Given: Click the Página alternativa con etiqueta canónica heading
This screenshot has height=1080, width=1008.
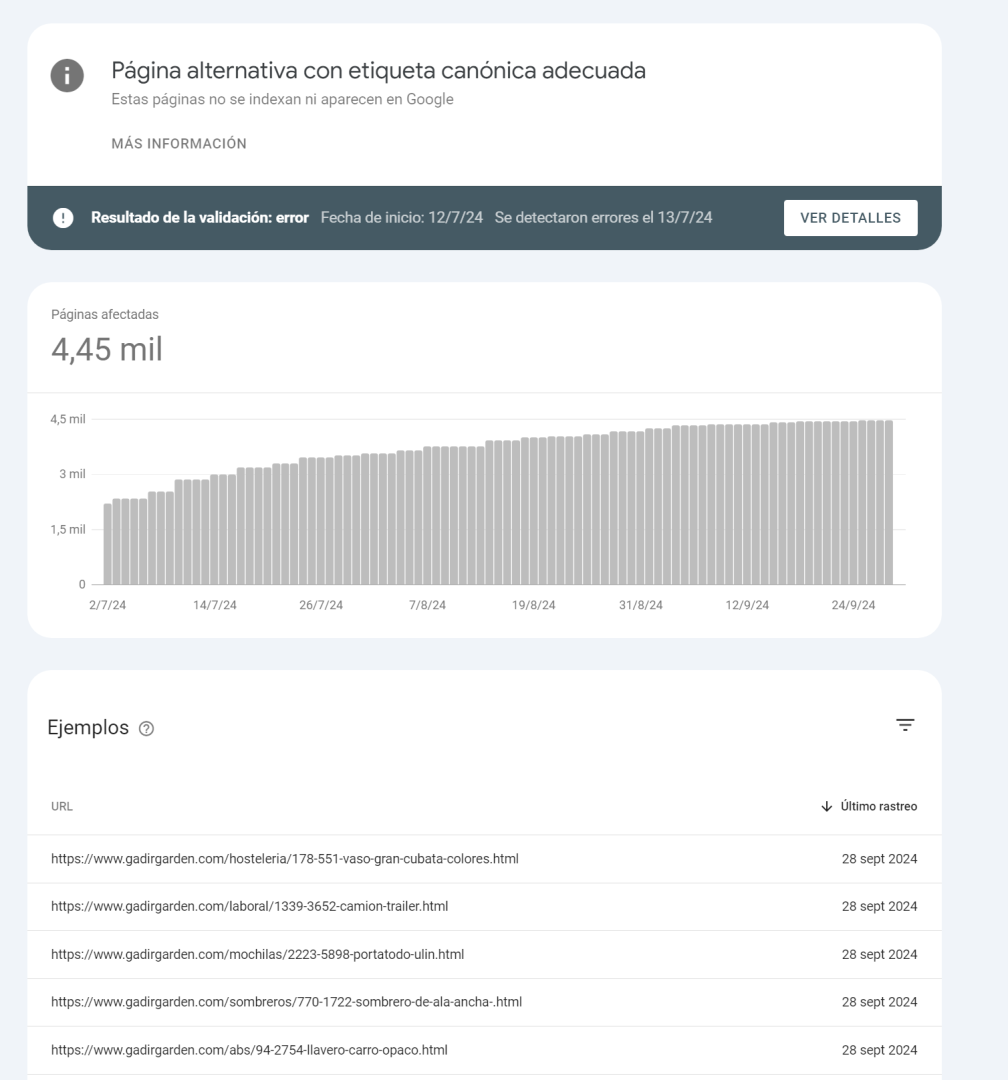Looking at the screenshot, I should coord(378,71).
